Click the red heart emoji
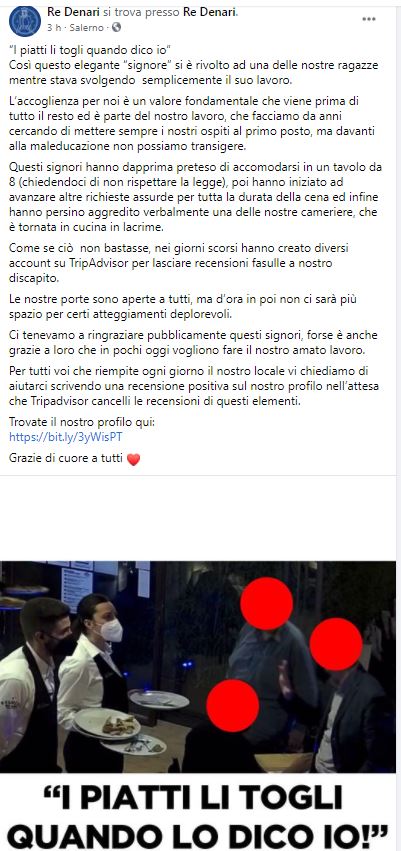 133,459
